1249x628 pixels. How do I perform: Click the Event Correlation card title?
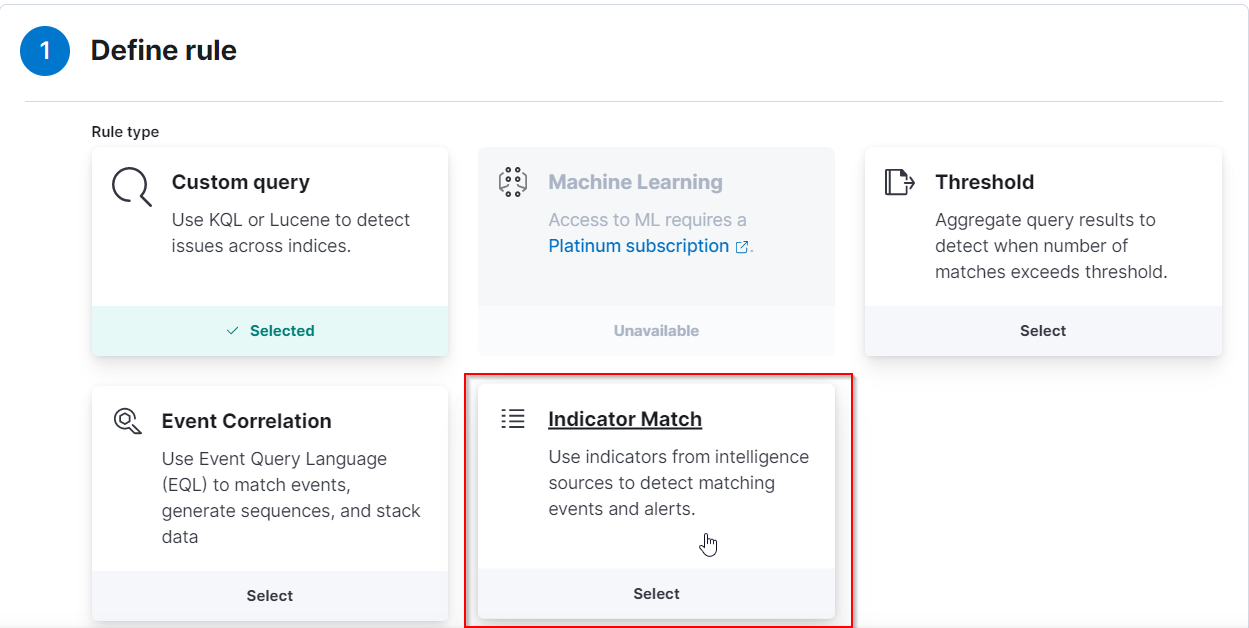coord(246,421)
